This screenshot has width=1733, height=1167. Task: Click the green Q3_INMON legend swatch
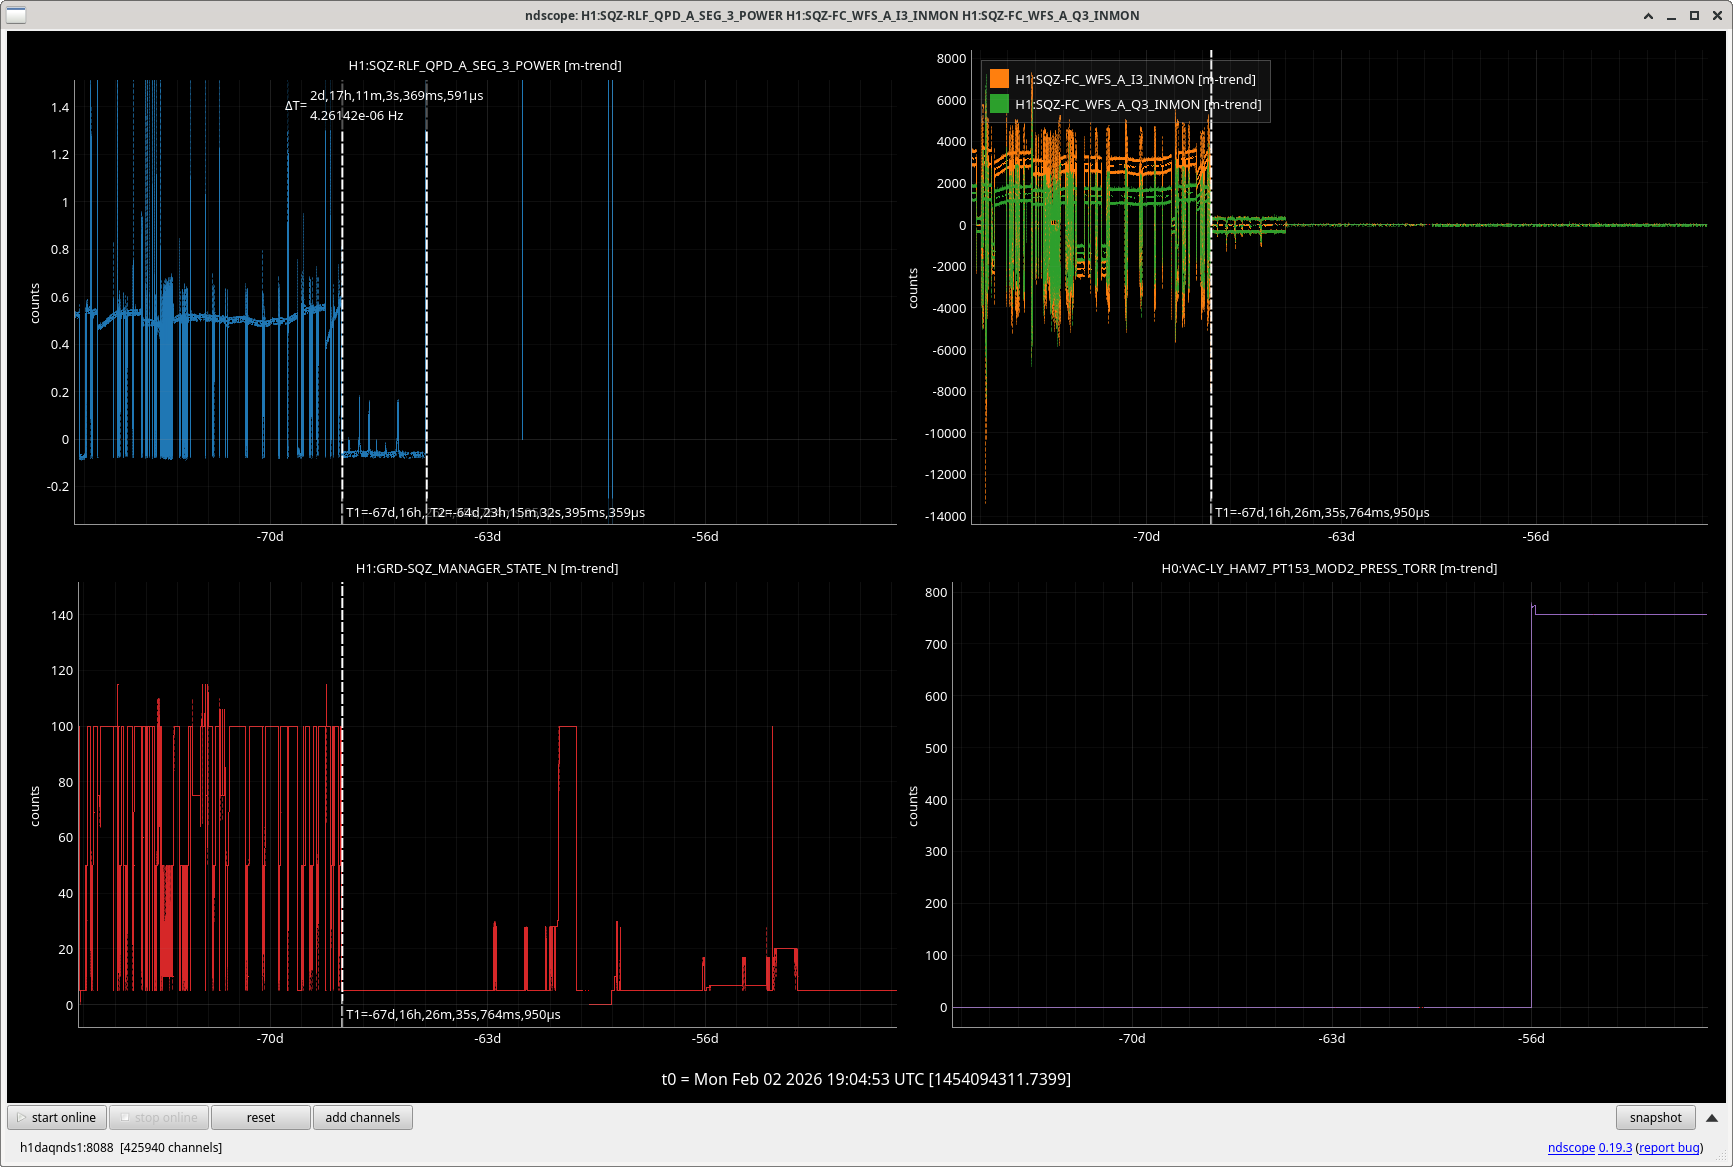(999, 104)
